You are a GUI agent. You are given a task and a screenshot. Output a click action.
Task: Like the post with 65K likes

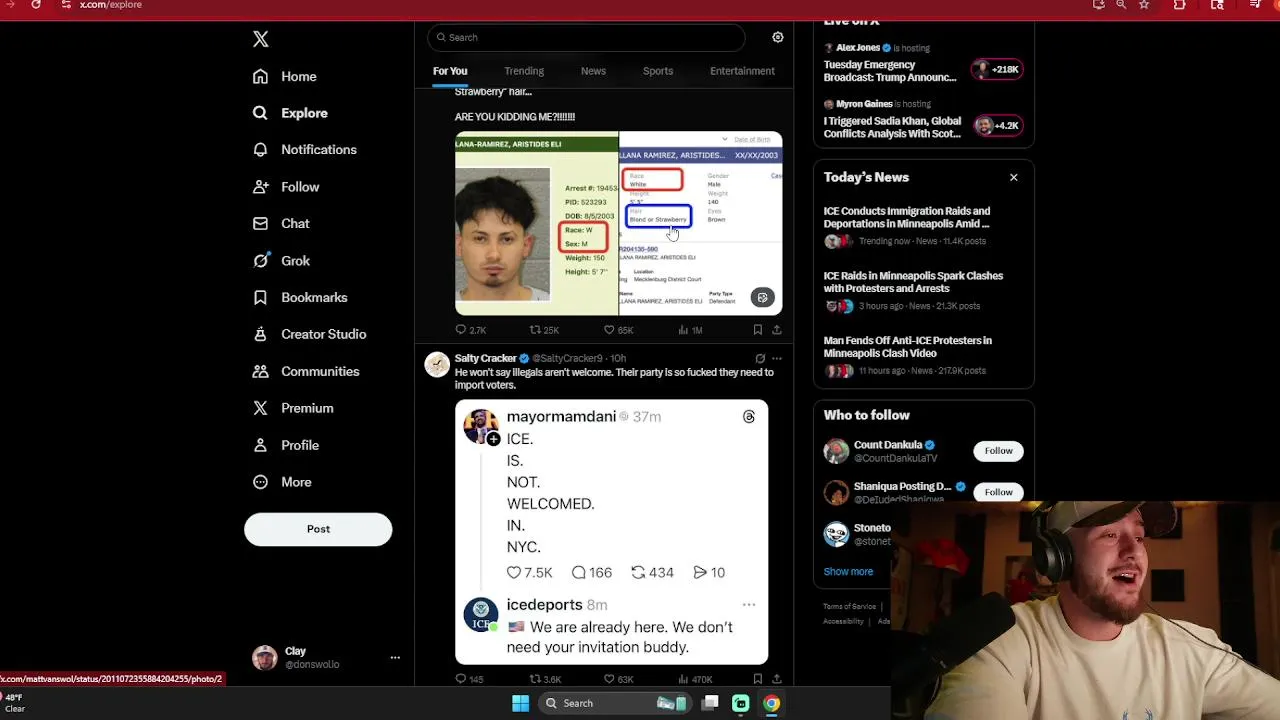[x=618, y=330]
